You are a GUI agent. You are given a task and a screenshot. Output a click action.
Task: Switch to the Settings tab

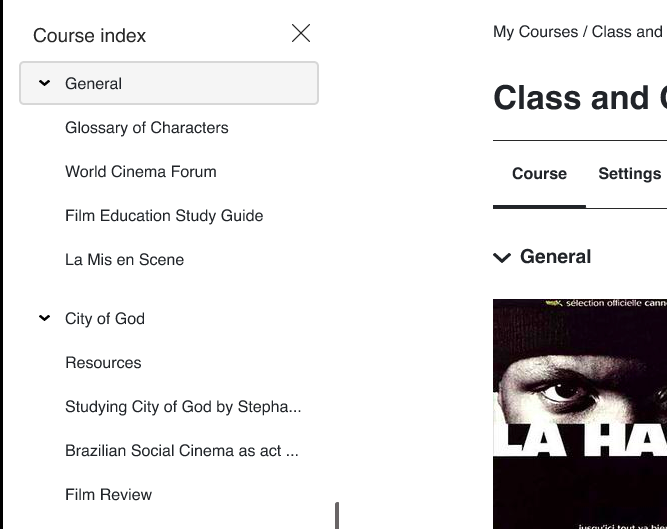click(x=630, y=173)
